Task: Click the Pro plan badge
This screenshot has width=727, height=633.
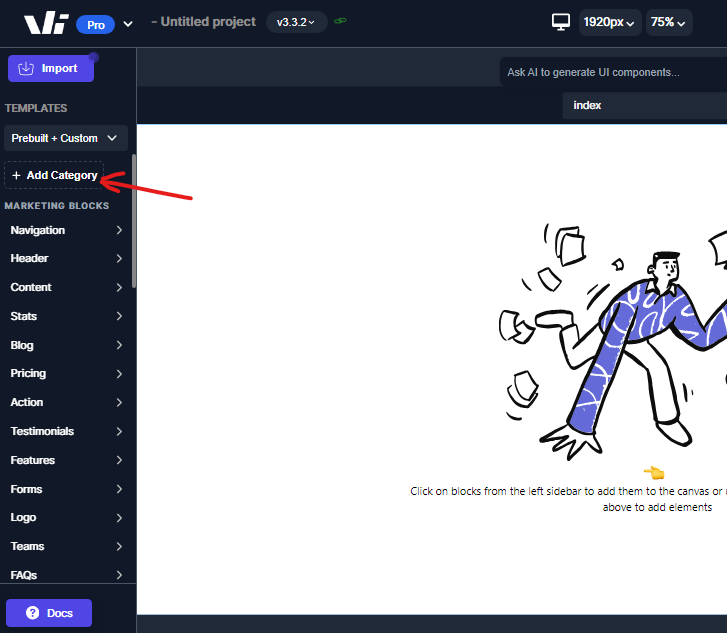Action: point(96,25)
